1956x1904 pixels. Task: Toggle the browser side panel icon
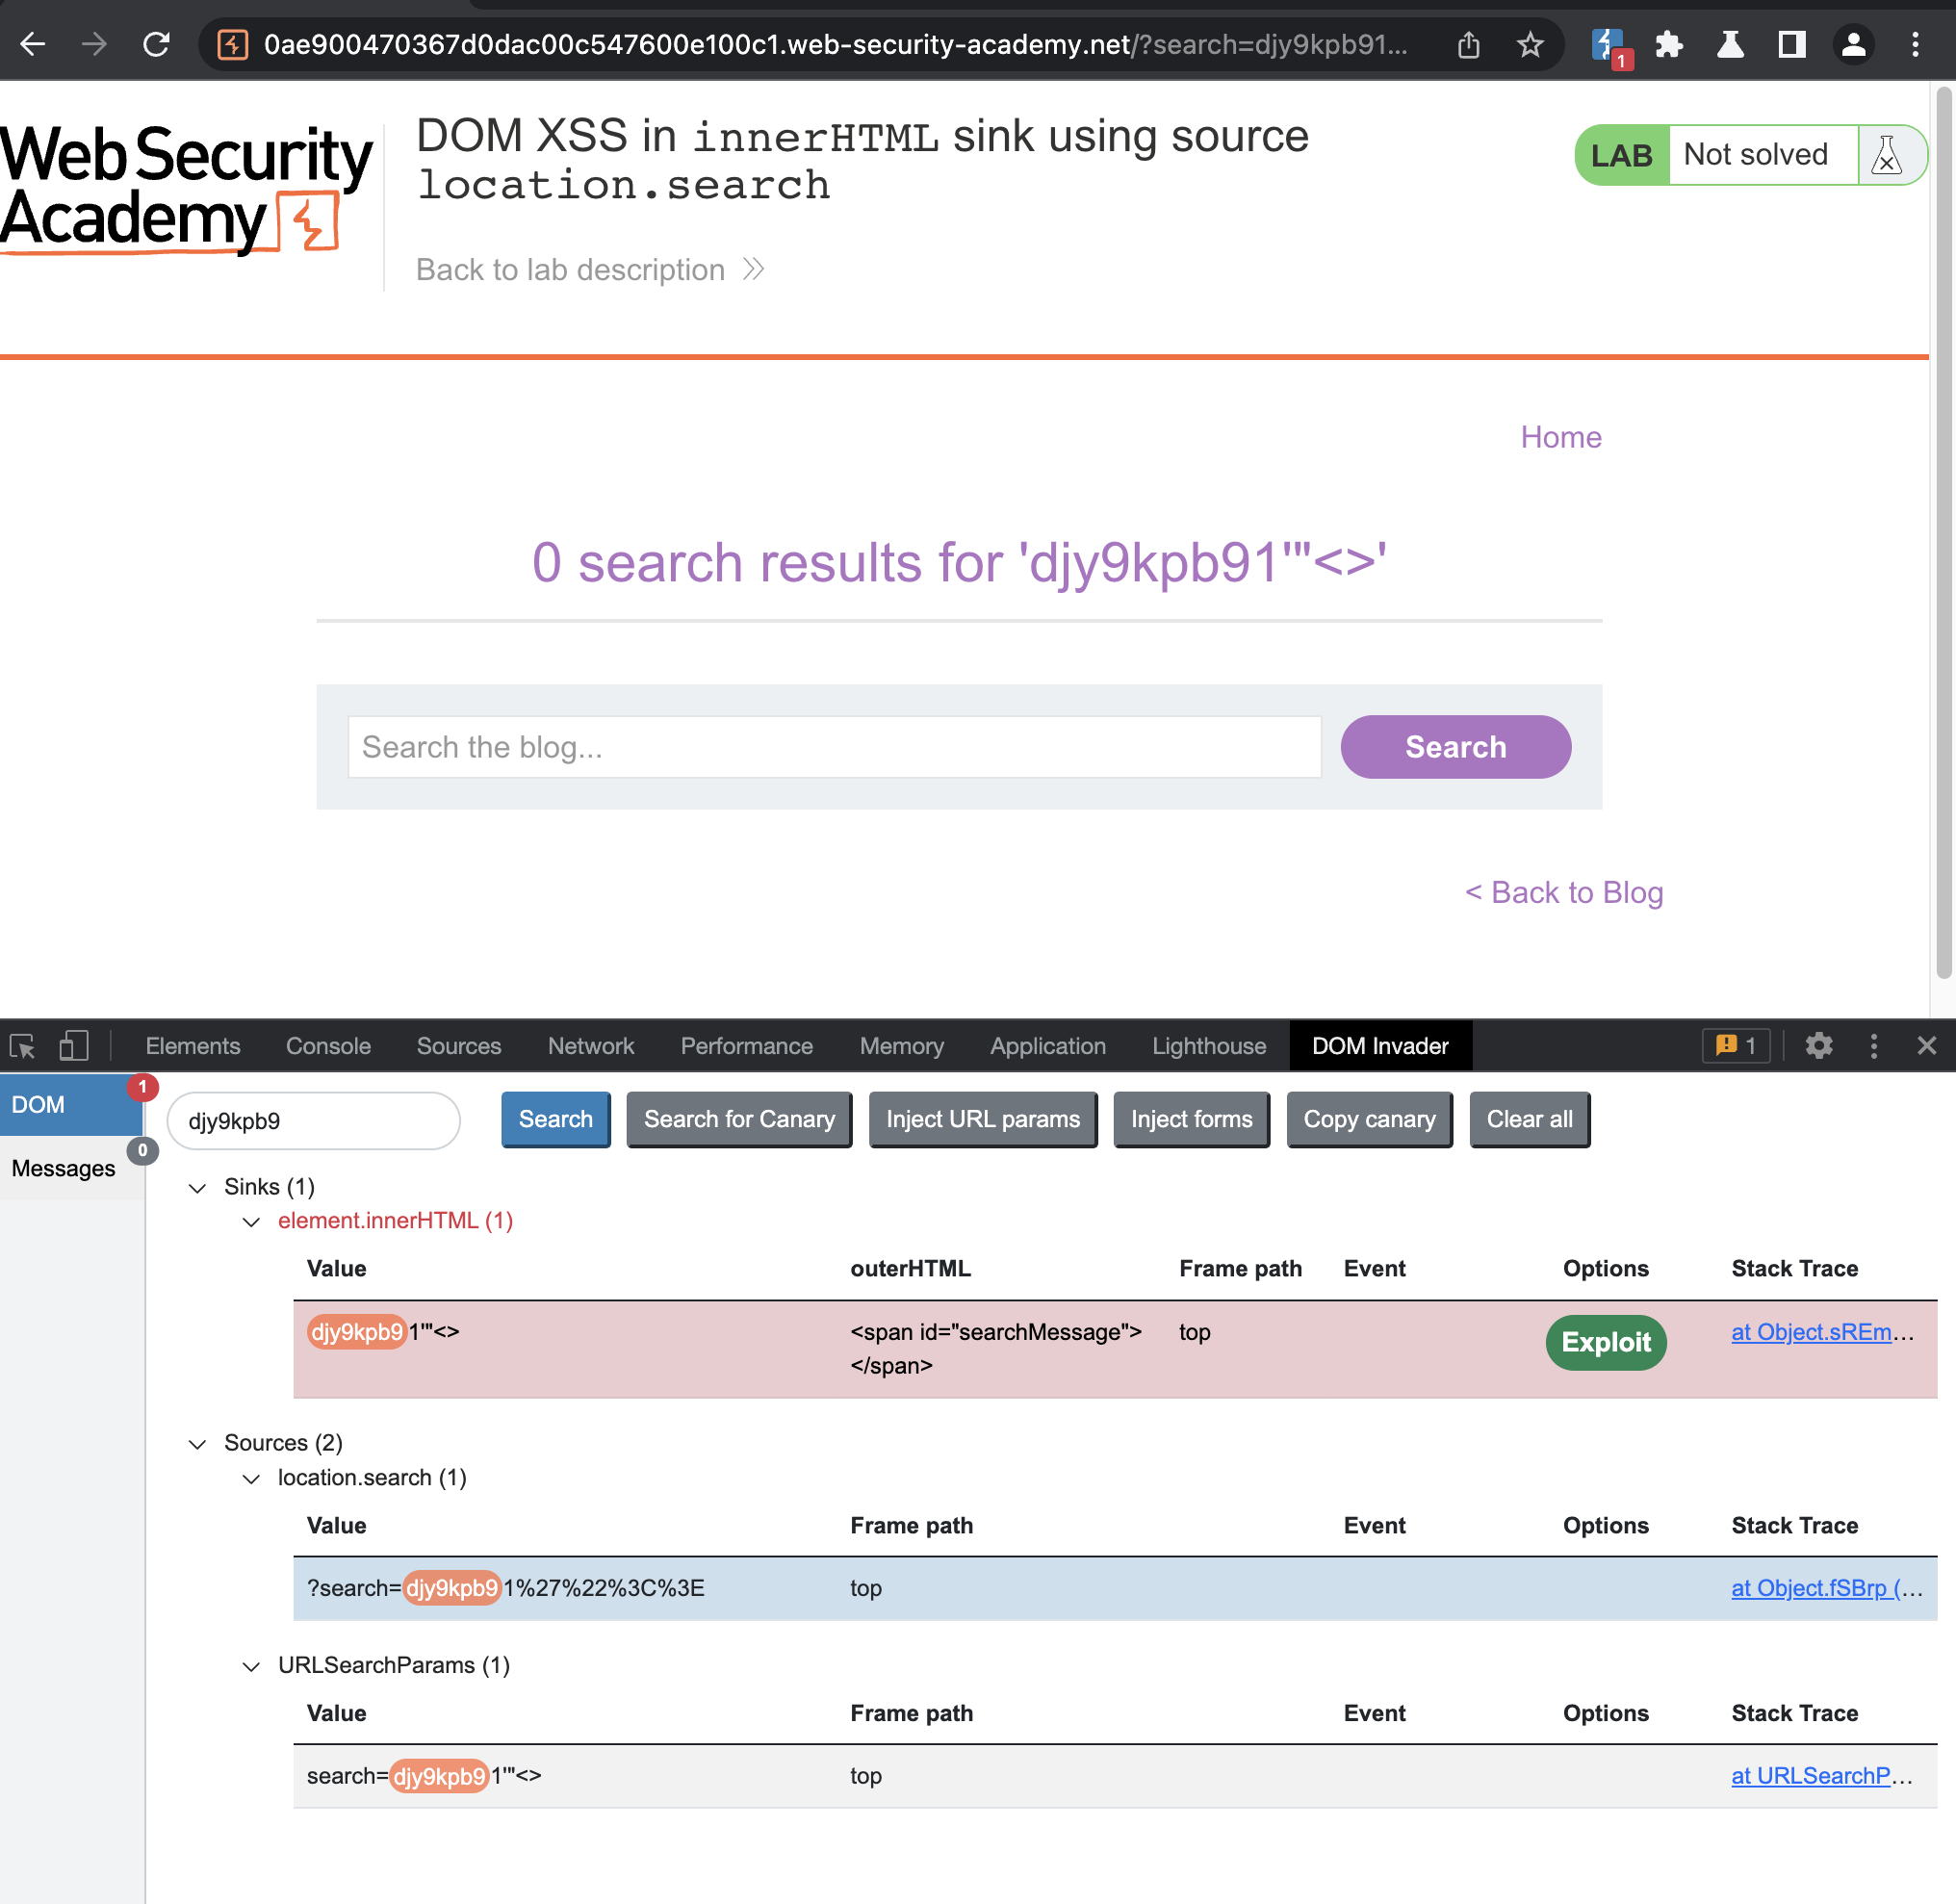(x=1791, y=45)
